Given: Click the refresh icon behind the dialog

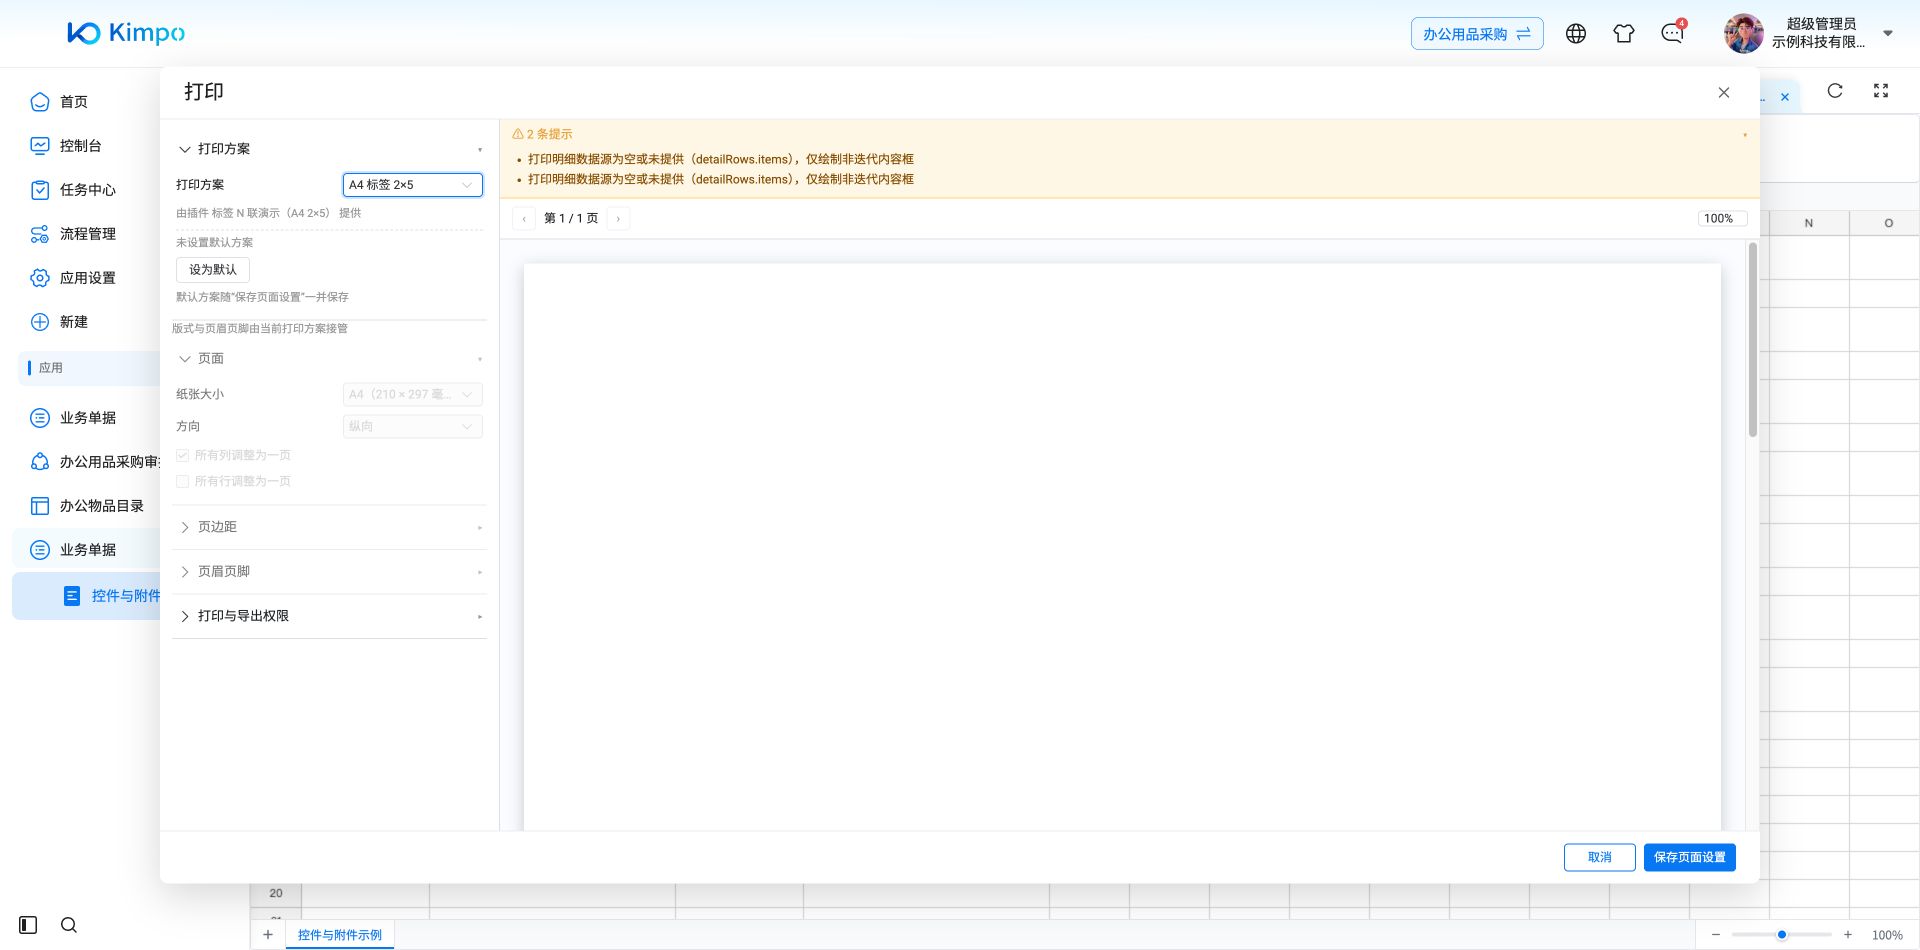Looking at the screenshot, I should (x=1835, y=91).
